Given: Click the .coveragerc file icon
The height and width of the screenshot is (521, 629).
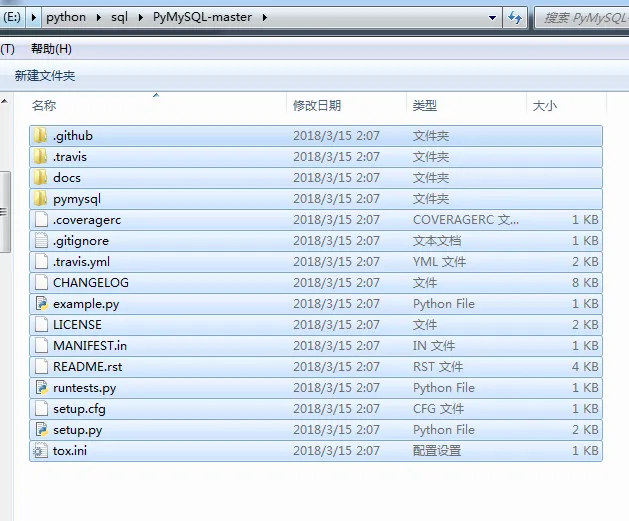Looking at the screenshot, I should [41, 220].
